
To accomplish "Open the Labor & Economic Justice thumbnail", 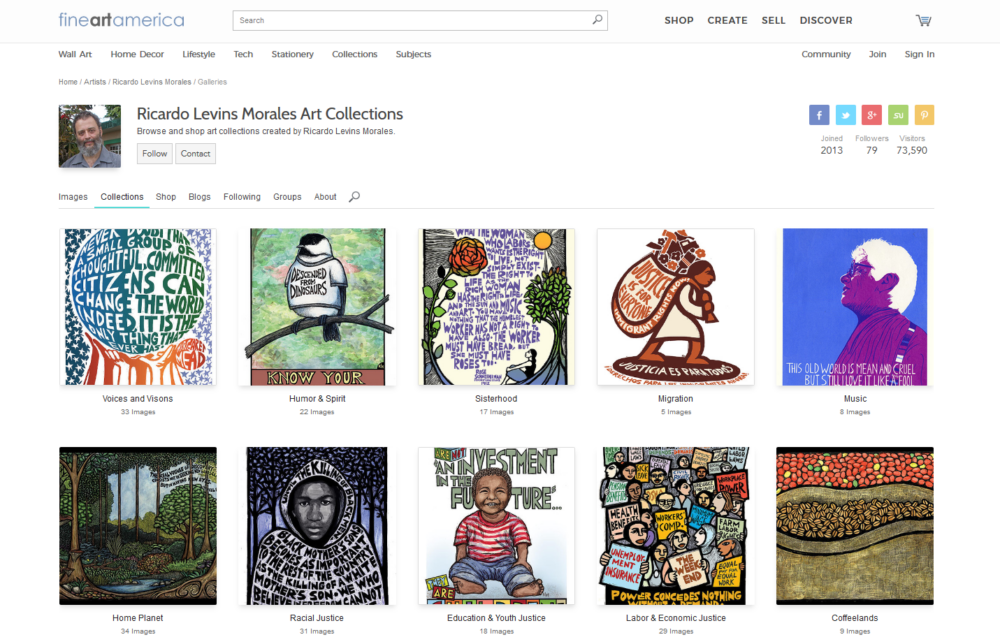I will [675, 526].
